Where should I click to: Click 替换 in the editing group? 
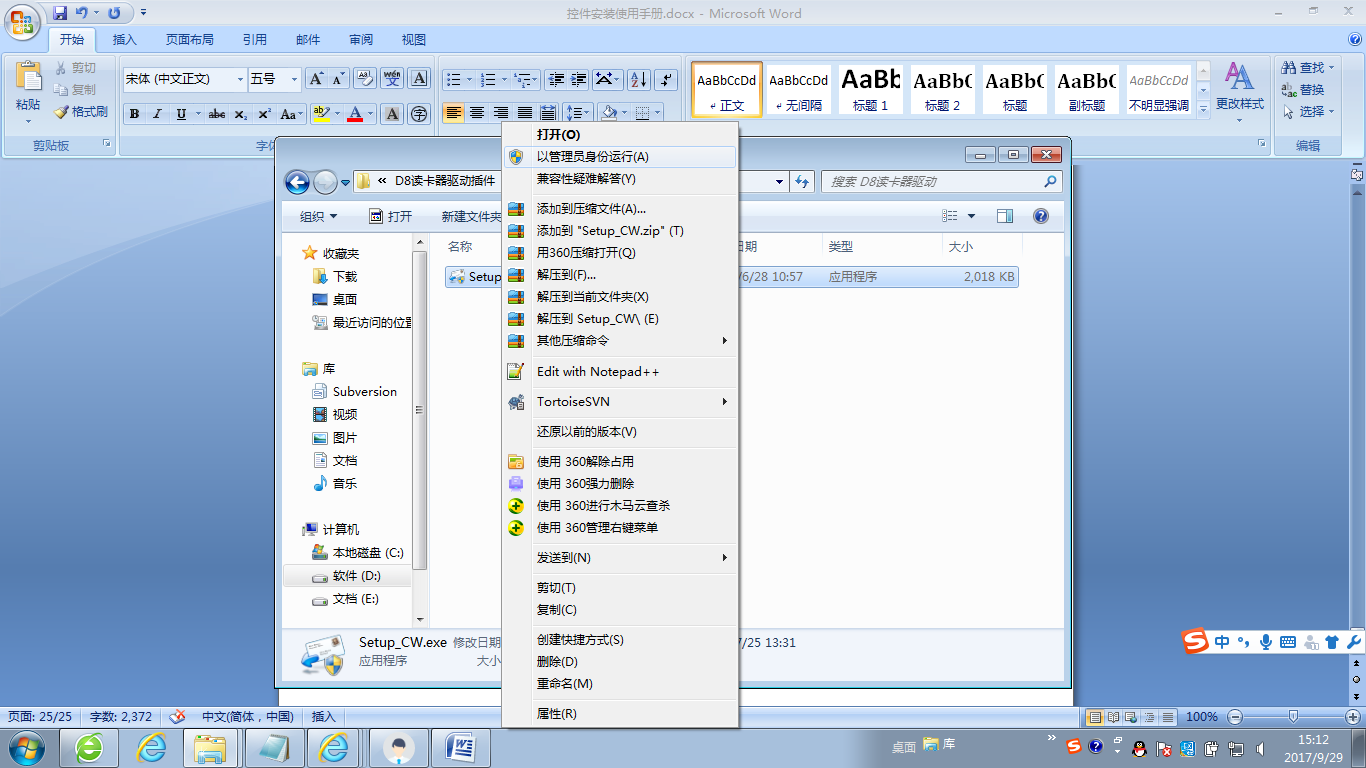click(1303, 90)
